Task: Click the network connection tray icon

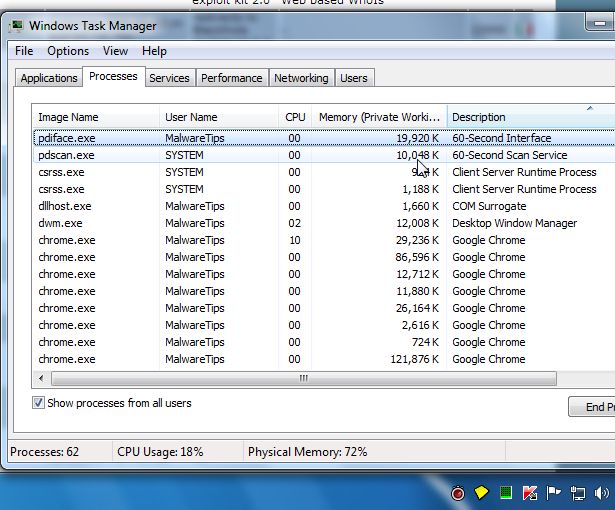Action: [x=578, y=493]
